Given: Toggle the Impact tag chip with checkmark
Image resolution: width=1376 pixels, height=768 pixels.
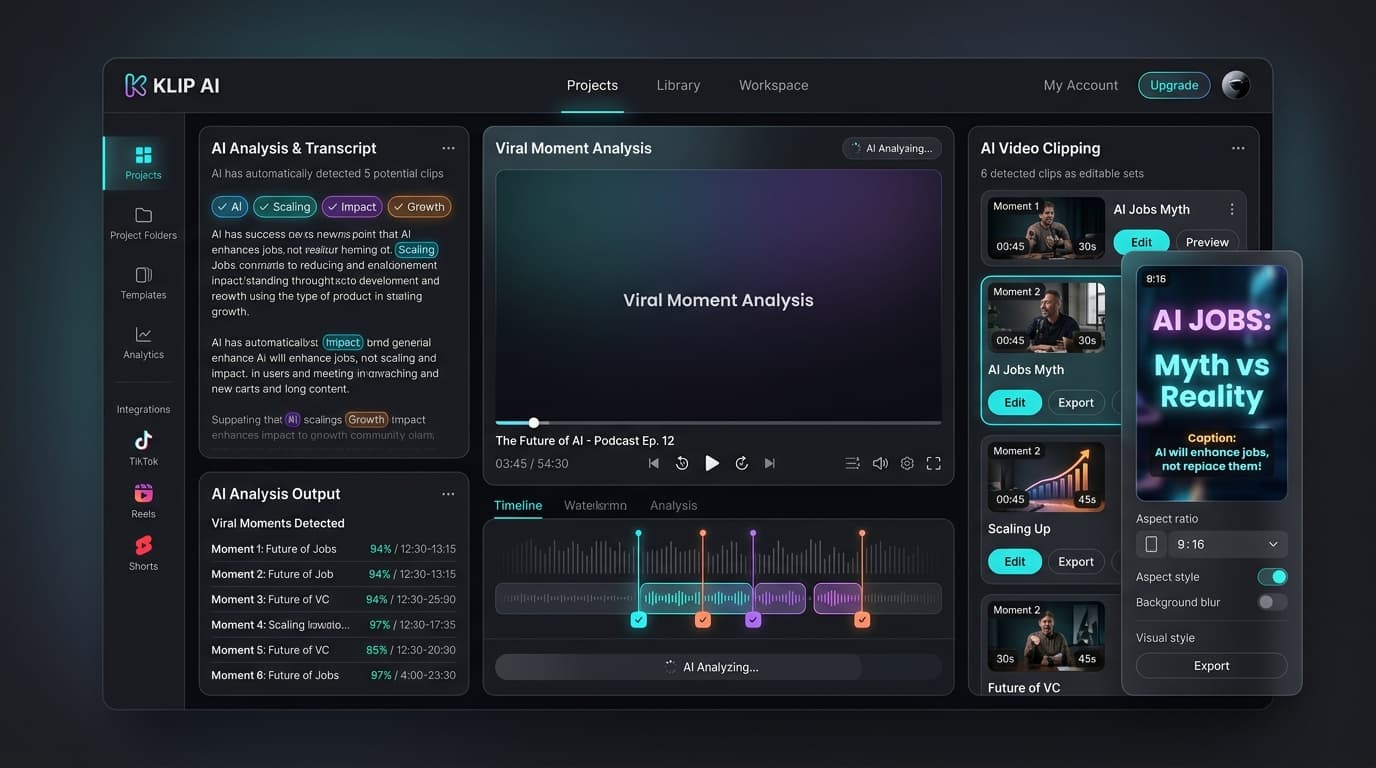Looking at the screenshot, I should click(352, 207).
